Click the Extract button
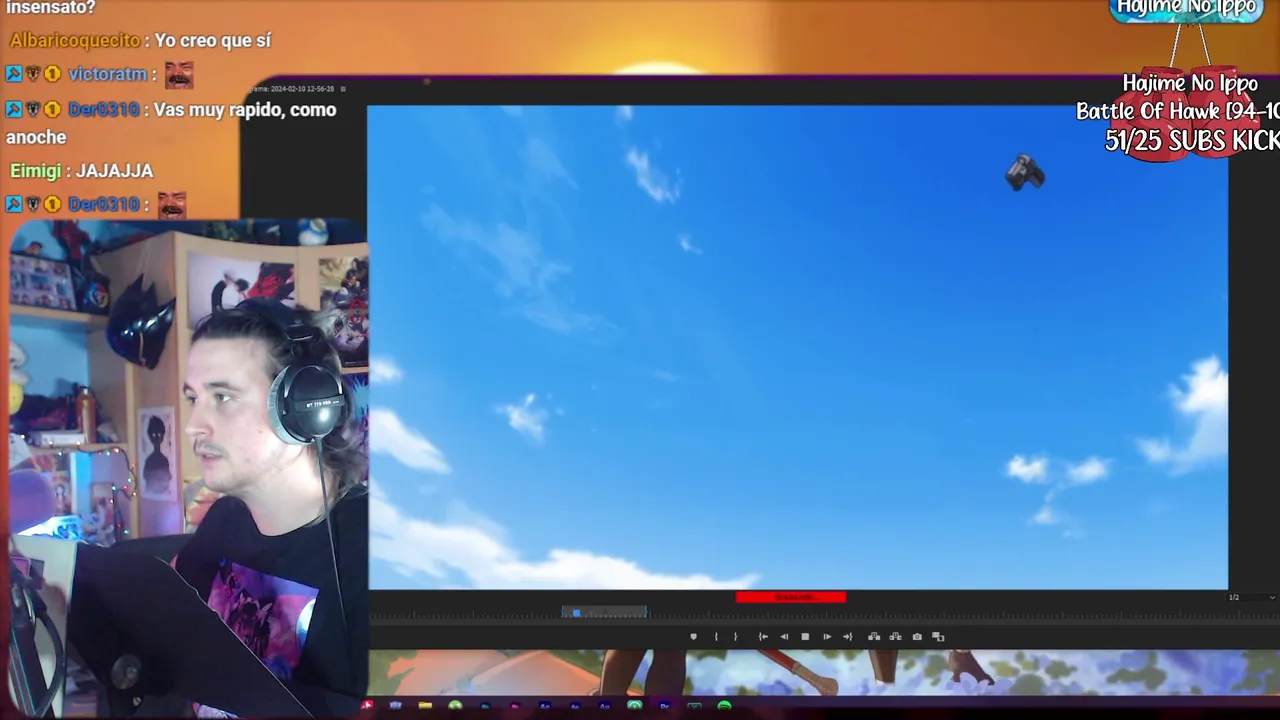 click(x=895, y=637)
